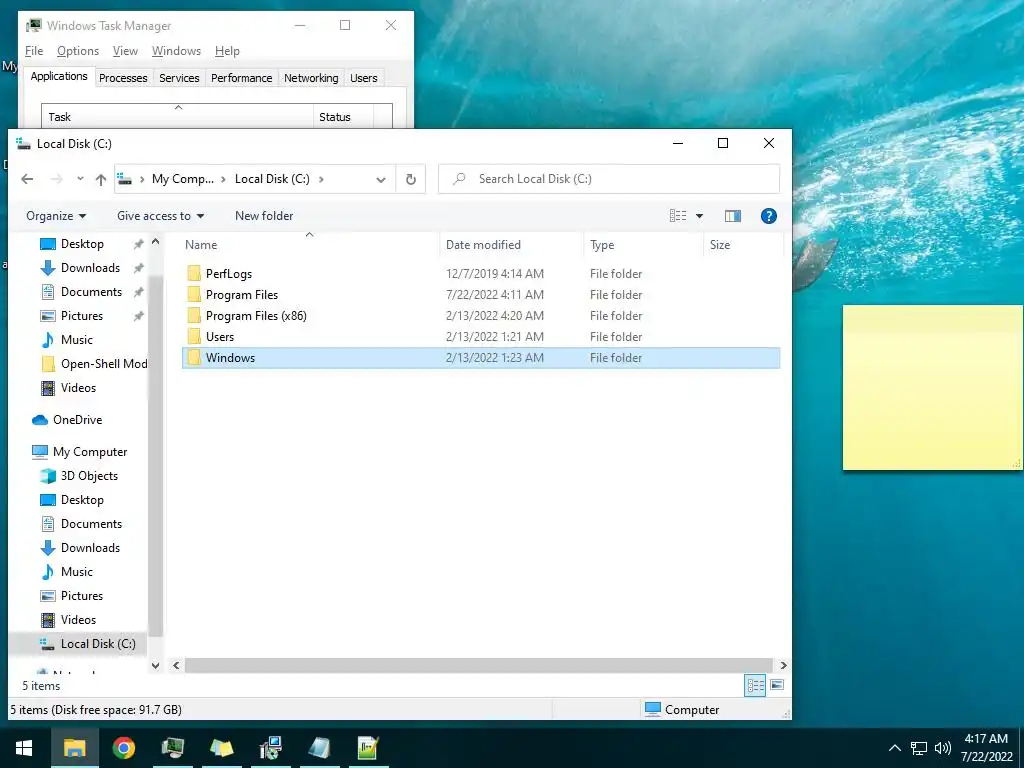Click My Comp... in the address breadcrumb
Screen dimensions: 1024x768
[183, 179]
